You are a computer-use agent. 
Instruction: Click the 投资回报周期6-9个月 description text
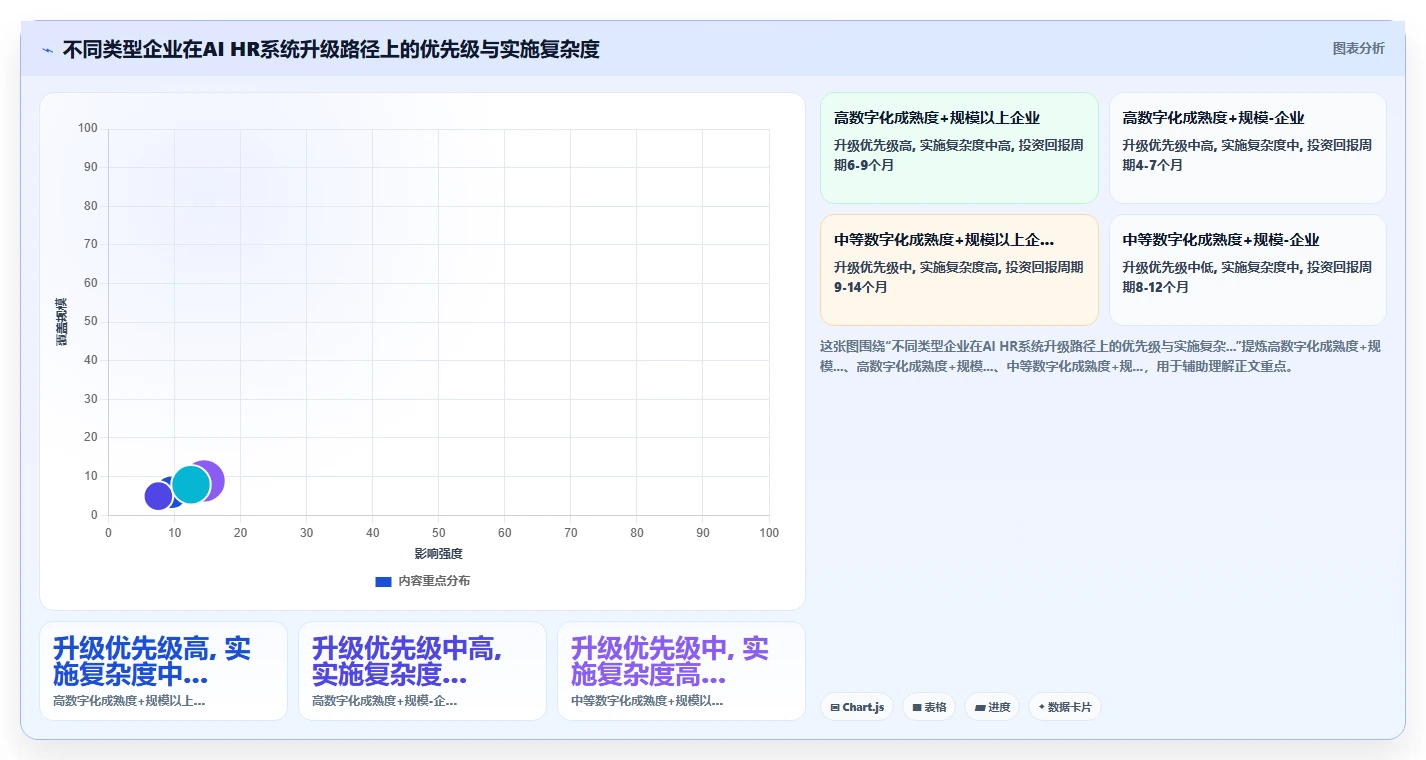coord(959,155)
